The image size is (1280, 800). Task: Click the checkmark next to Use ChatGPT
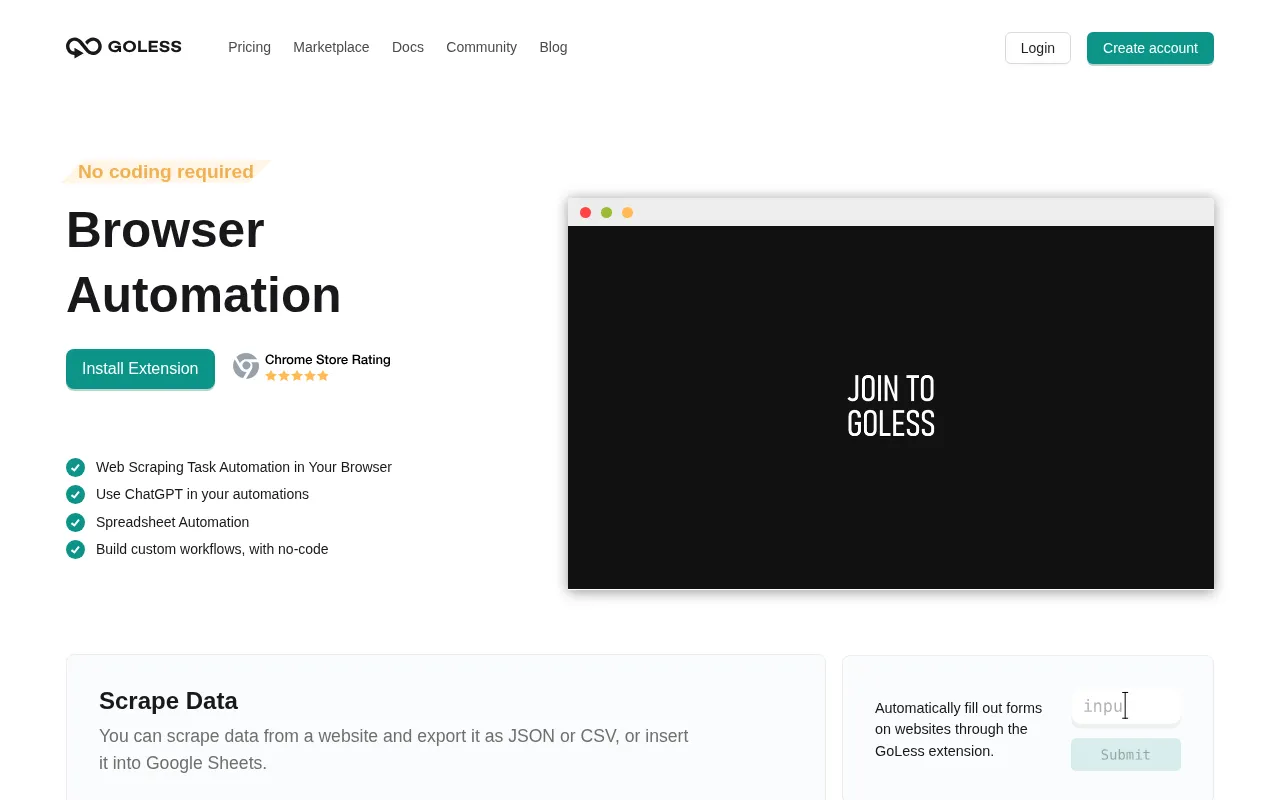pos(75,494)
